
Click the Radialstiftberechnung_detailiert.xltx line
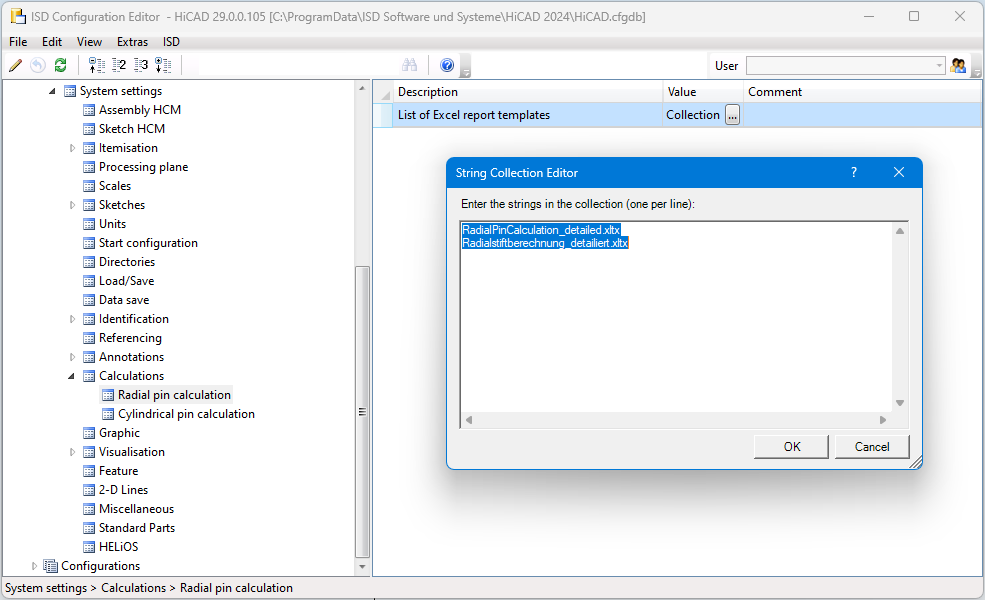tap(545, 243)
